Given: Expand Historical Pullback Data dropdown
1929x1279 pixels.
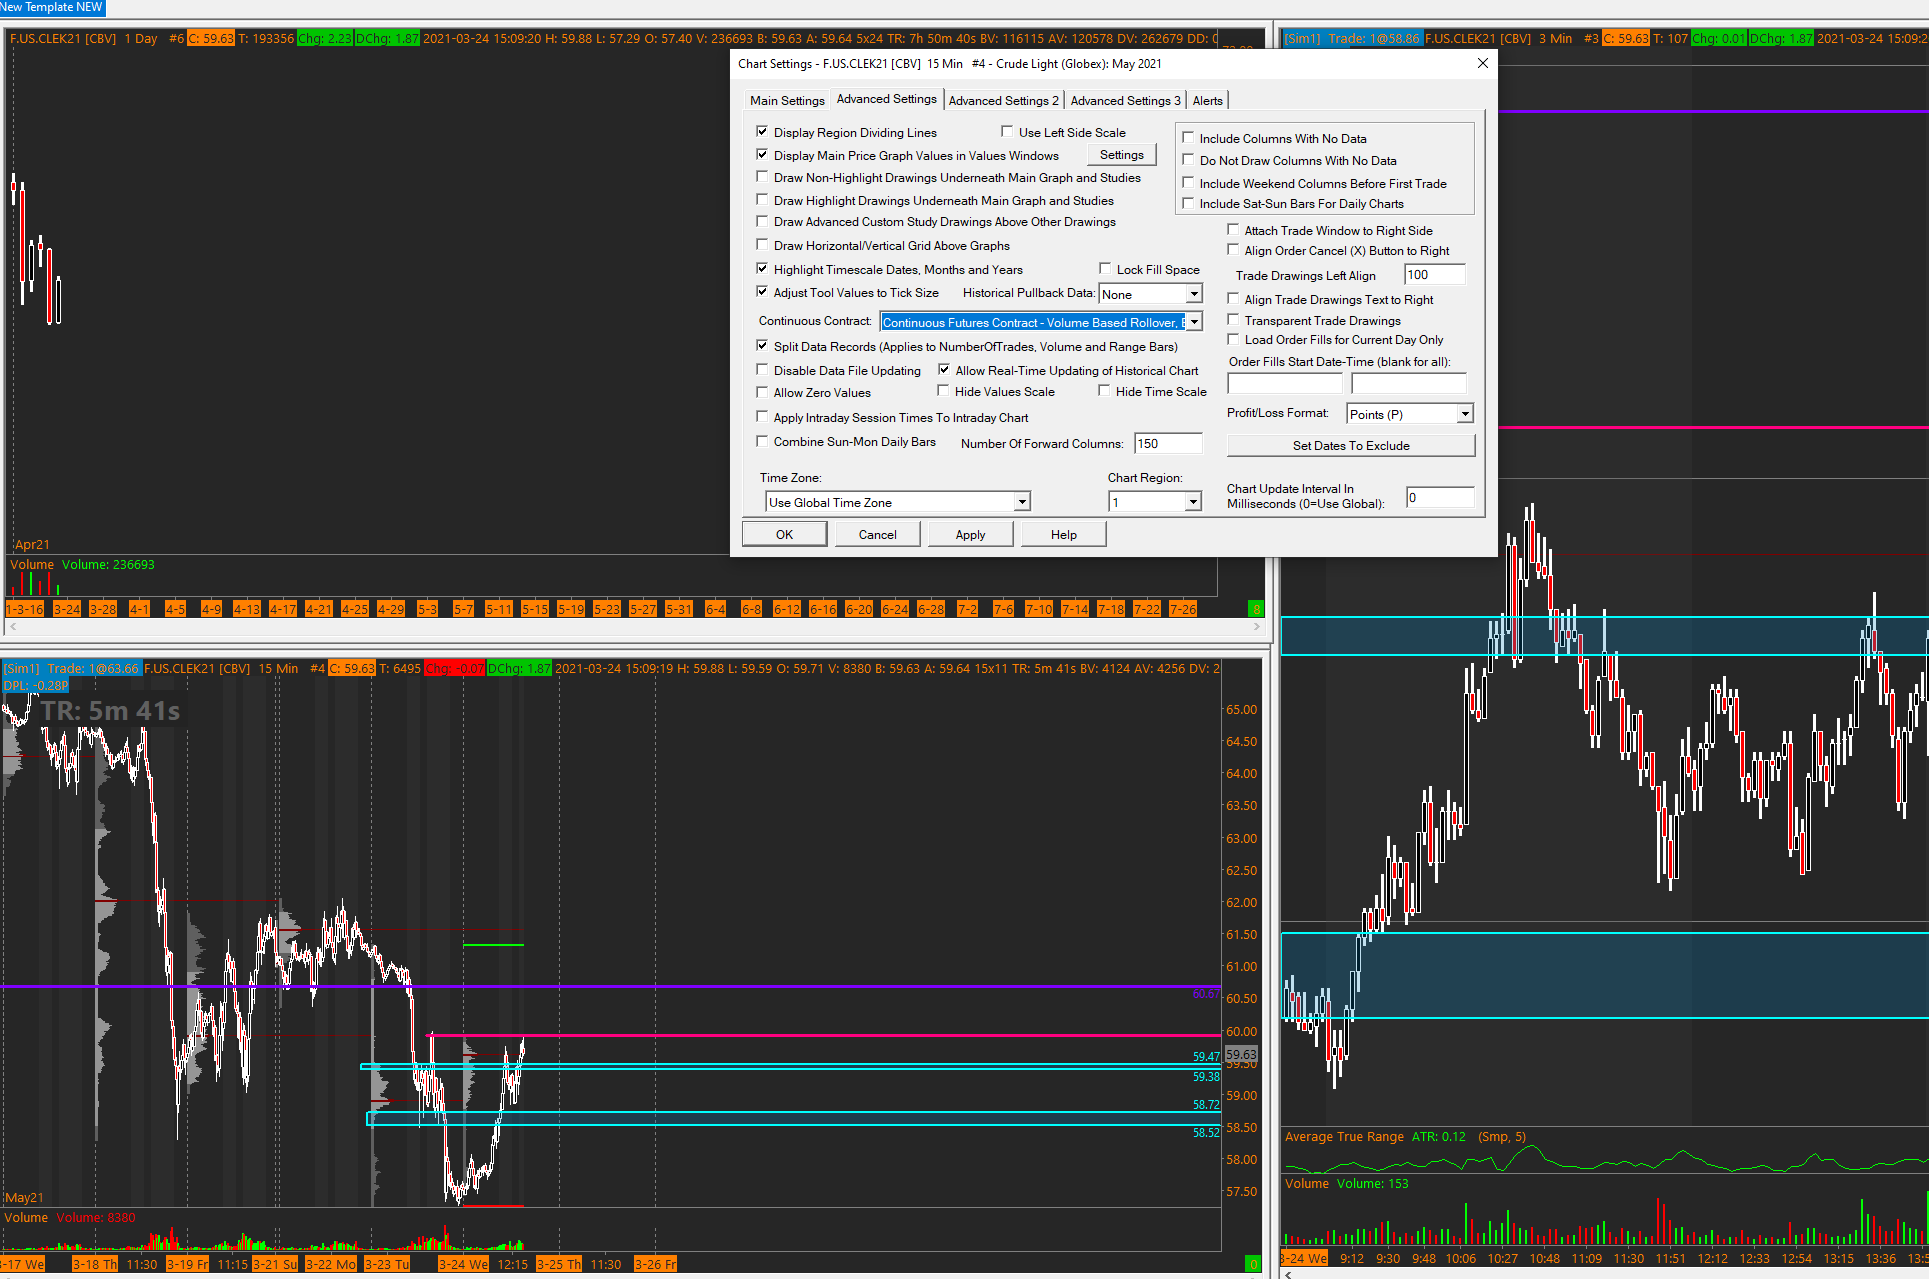Looking at the screenshot, I should (x=1193, y=294).
